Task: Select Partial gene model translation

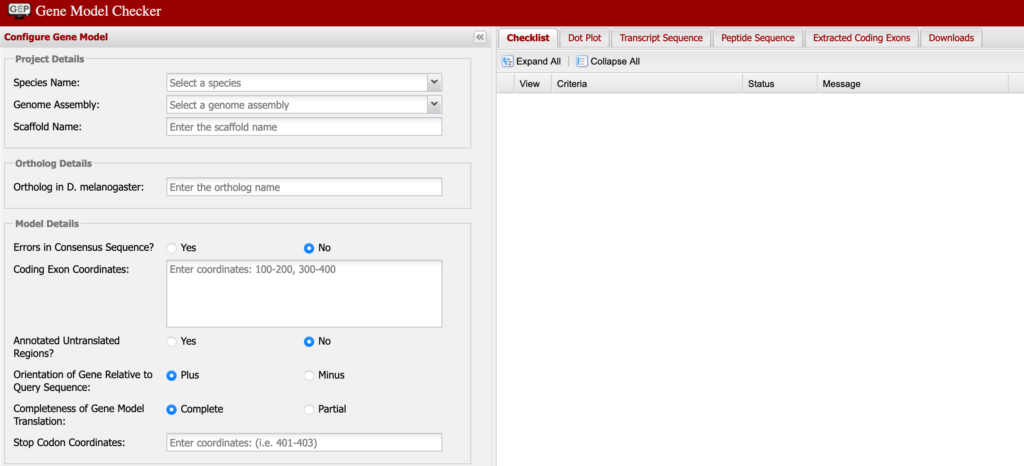Action: pos(309,409)
